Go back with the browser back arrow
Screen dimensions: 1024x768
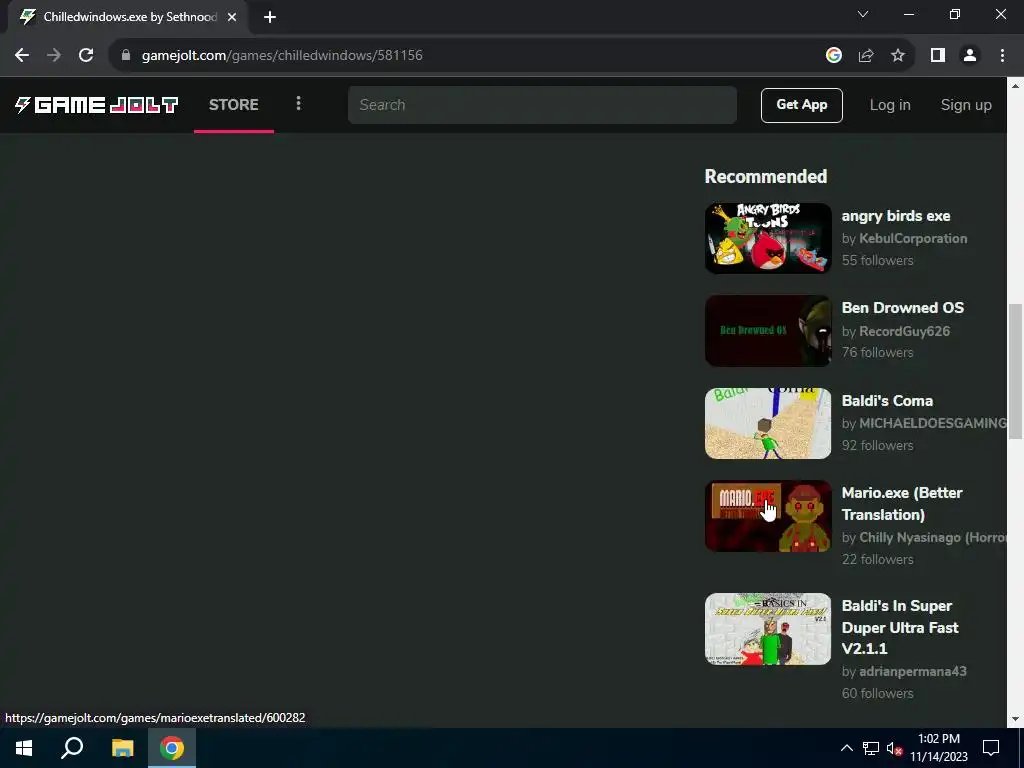(x=22, y=56)
